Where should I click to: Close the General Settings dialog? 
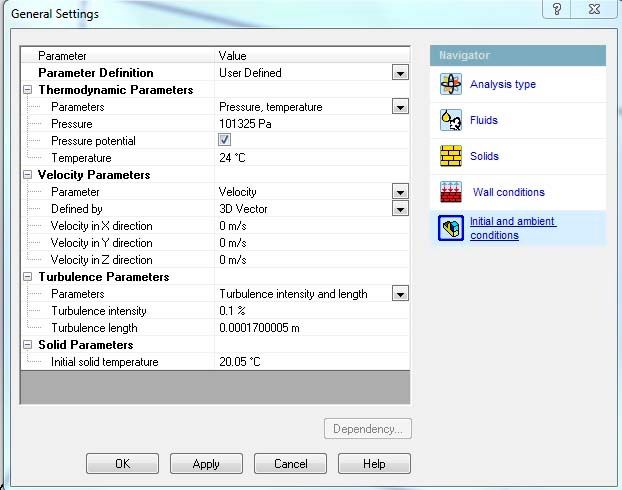(594, 9)
